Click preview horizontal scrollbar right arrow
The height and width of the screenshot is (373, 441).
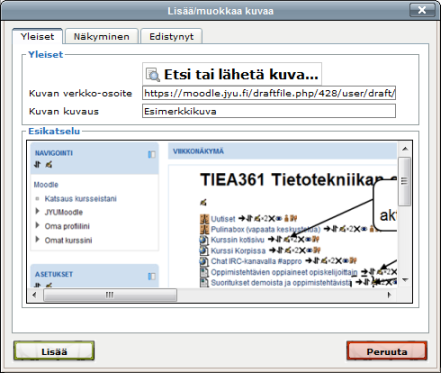coord(389,295)
